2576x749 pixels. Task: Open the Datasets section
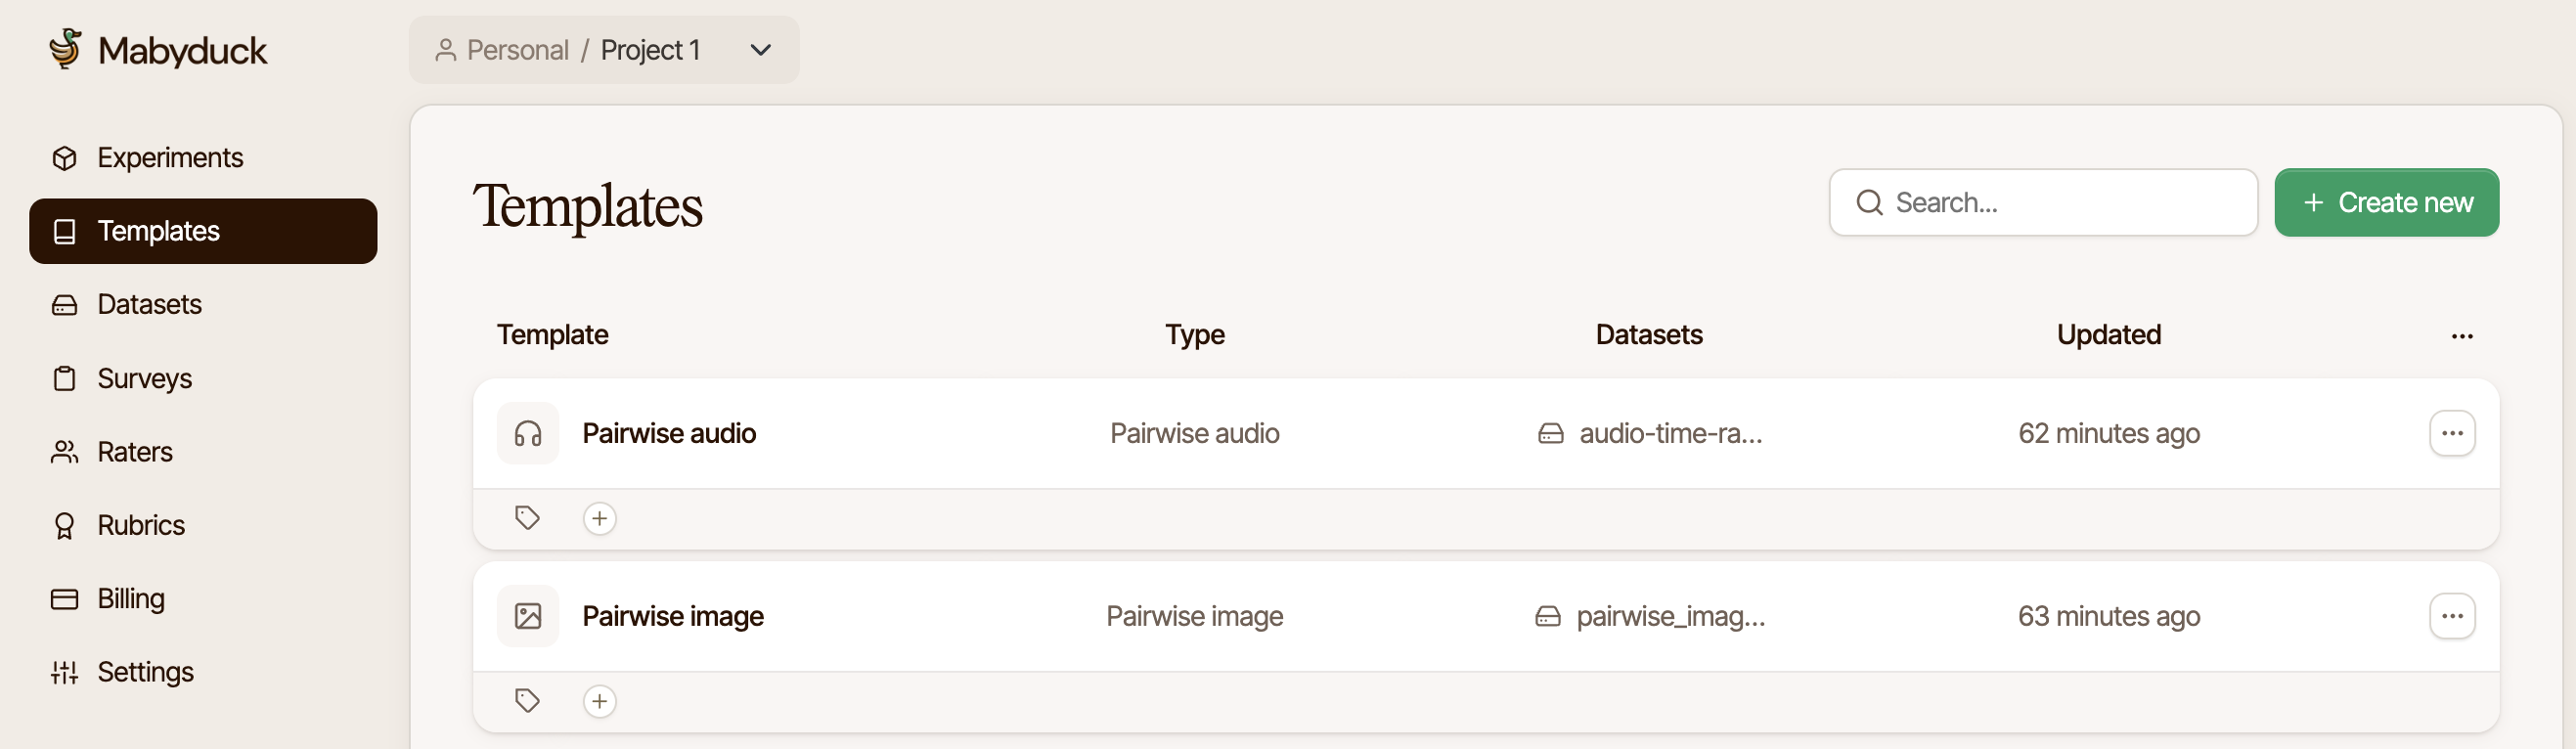(x=203, y=305)
